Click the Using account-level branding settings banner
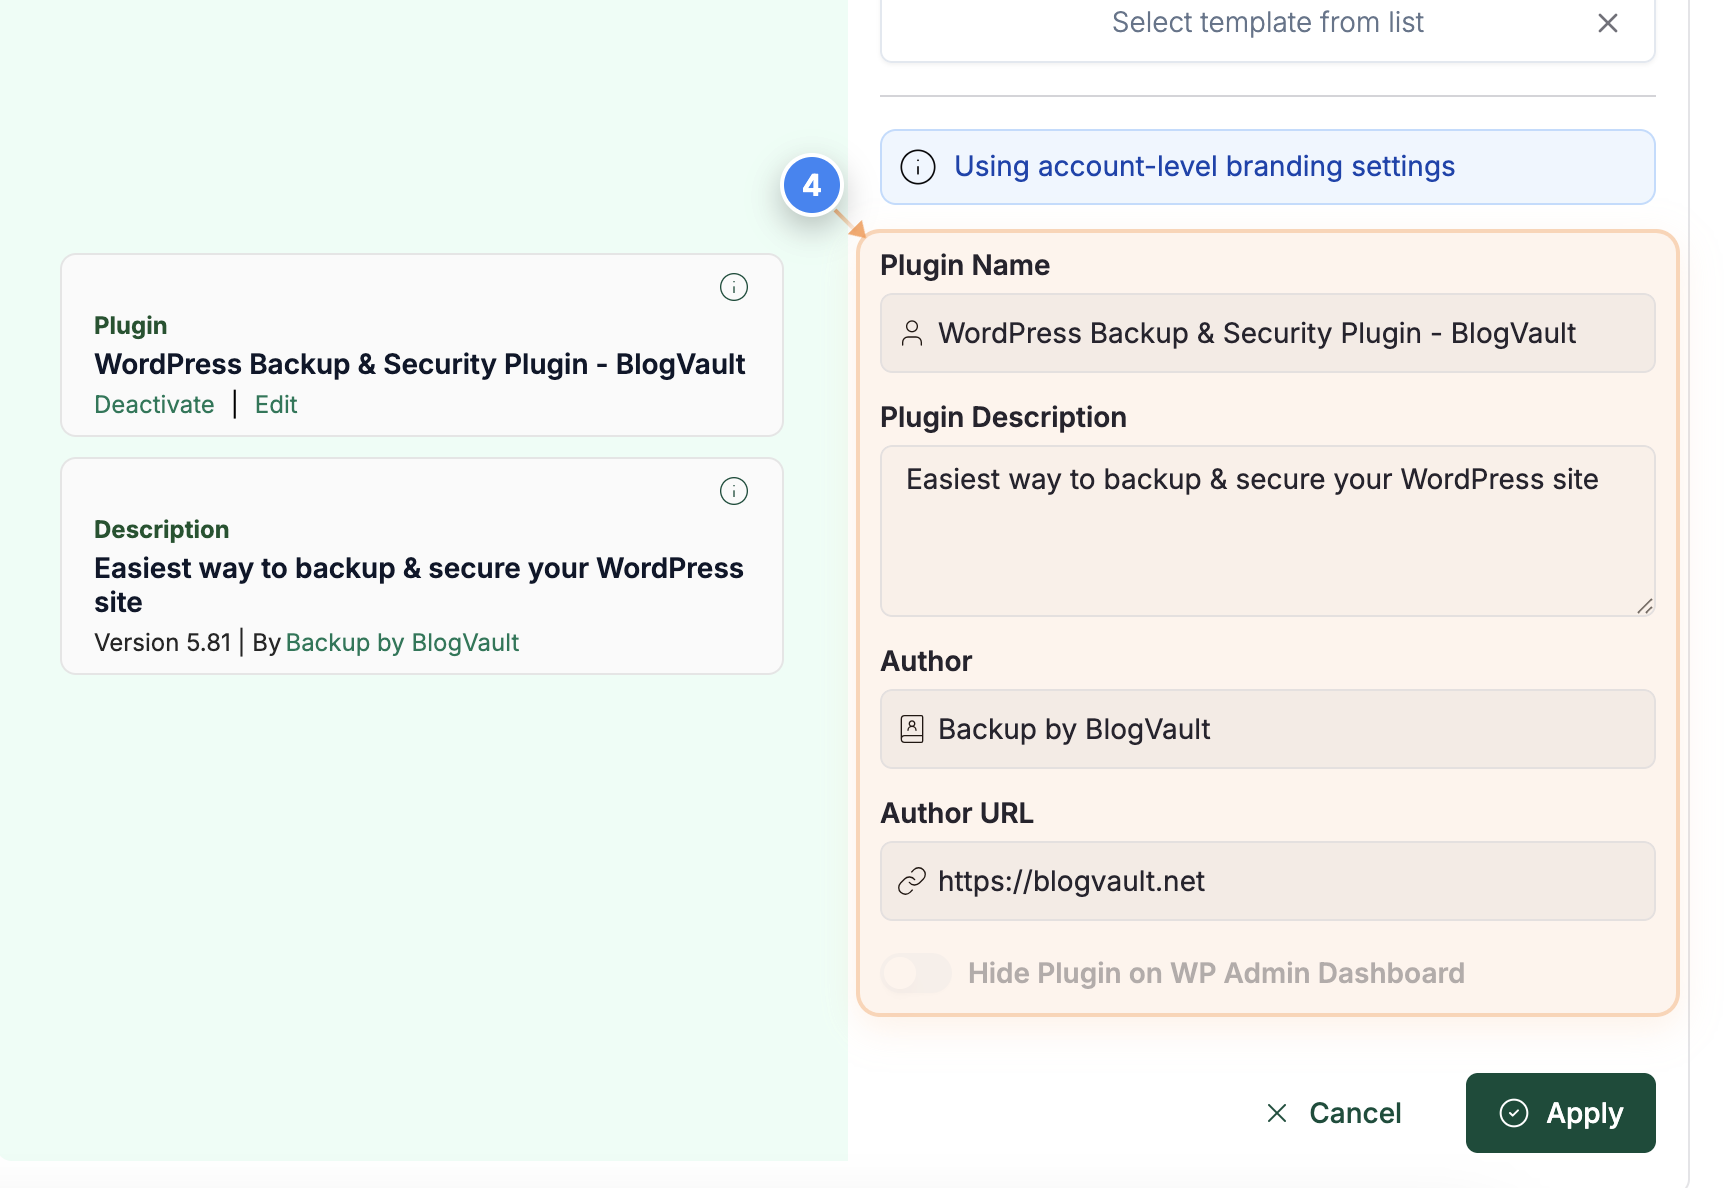Image resolution: width=1736 pixels, height=1188 pixels. click(1267, 167)
